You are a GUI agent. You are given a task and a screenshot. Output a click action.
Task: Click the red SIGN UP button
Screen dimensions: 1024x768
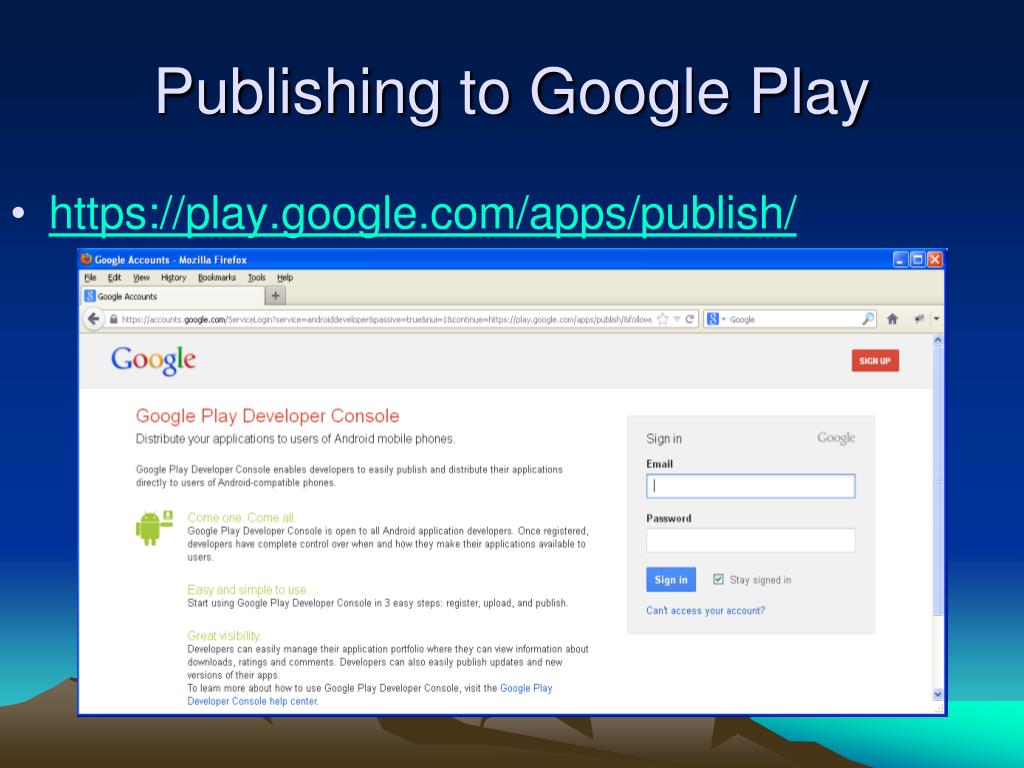[x=875, y=360]
